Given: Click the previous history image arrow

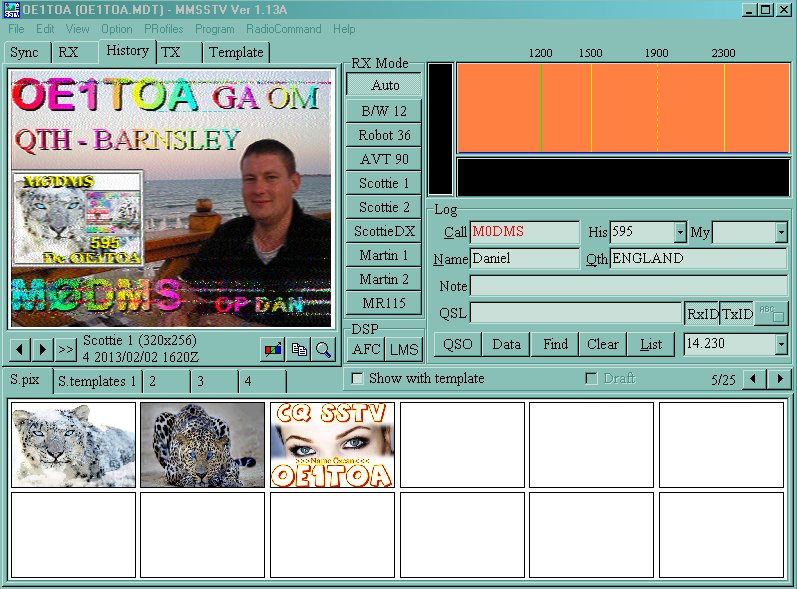Looking at the screenshot, I should click(x=19, y=349).
